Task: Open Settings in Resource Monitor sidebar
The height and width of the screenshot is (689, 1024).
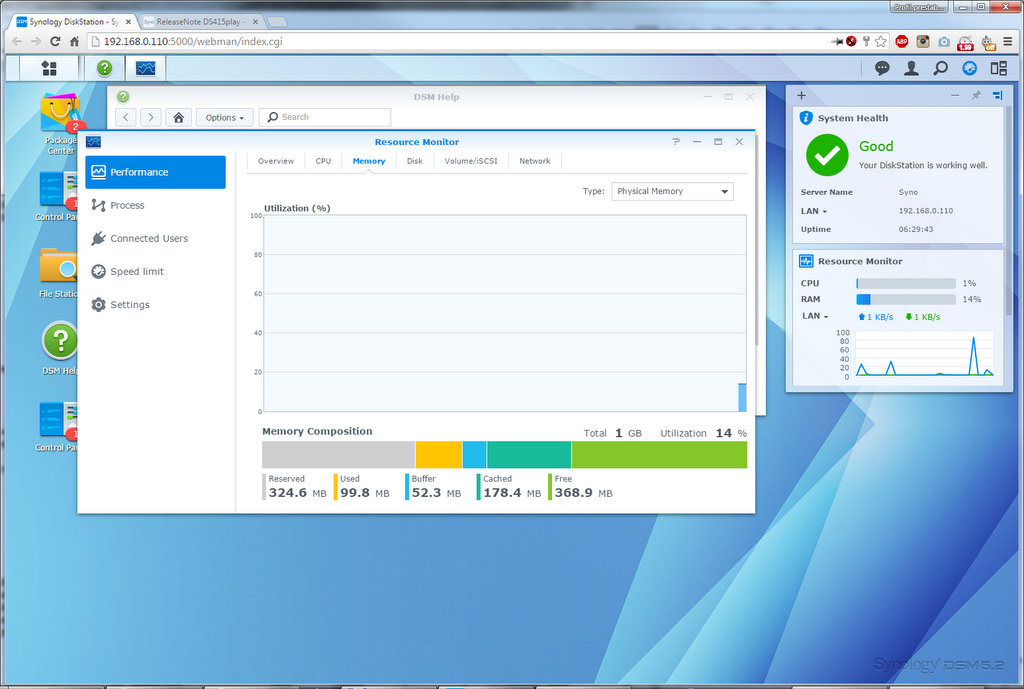Action: [x=155, y=305]
